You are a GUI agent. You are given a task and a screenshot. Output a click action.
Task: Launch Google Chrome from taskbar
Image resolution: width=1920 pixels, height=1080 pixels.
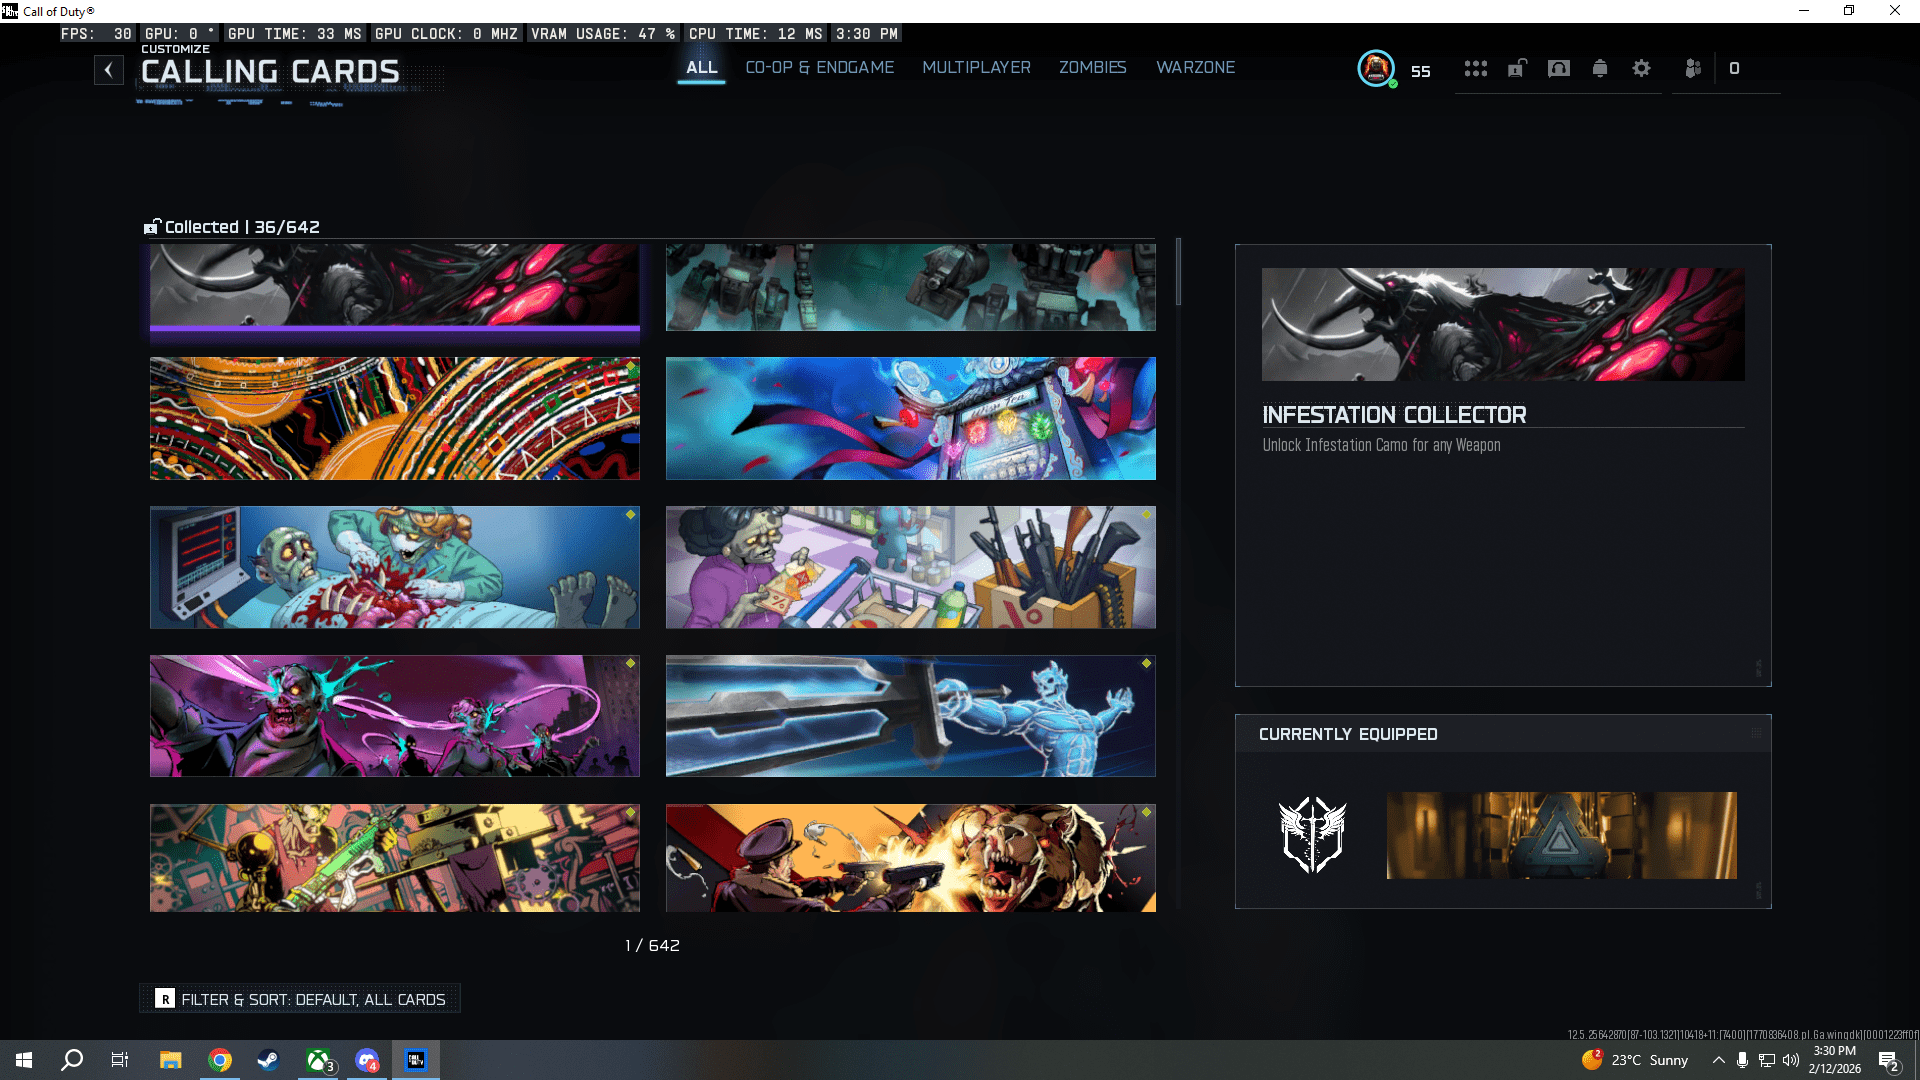(x=220, y=1060)
